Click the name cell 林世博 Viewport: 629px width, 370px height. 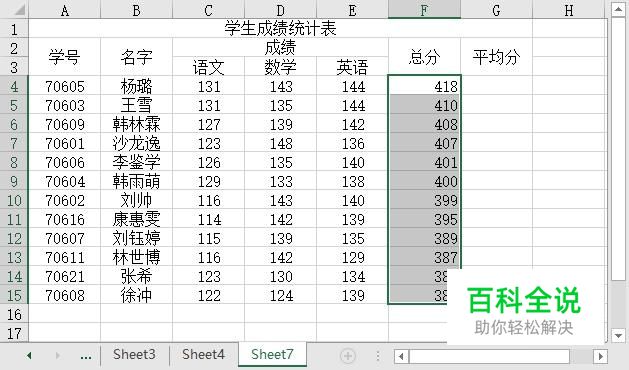point(136,257)
